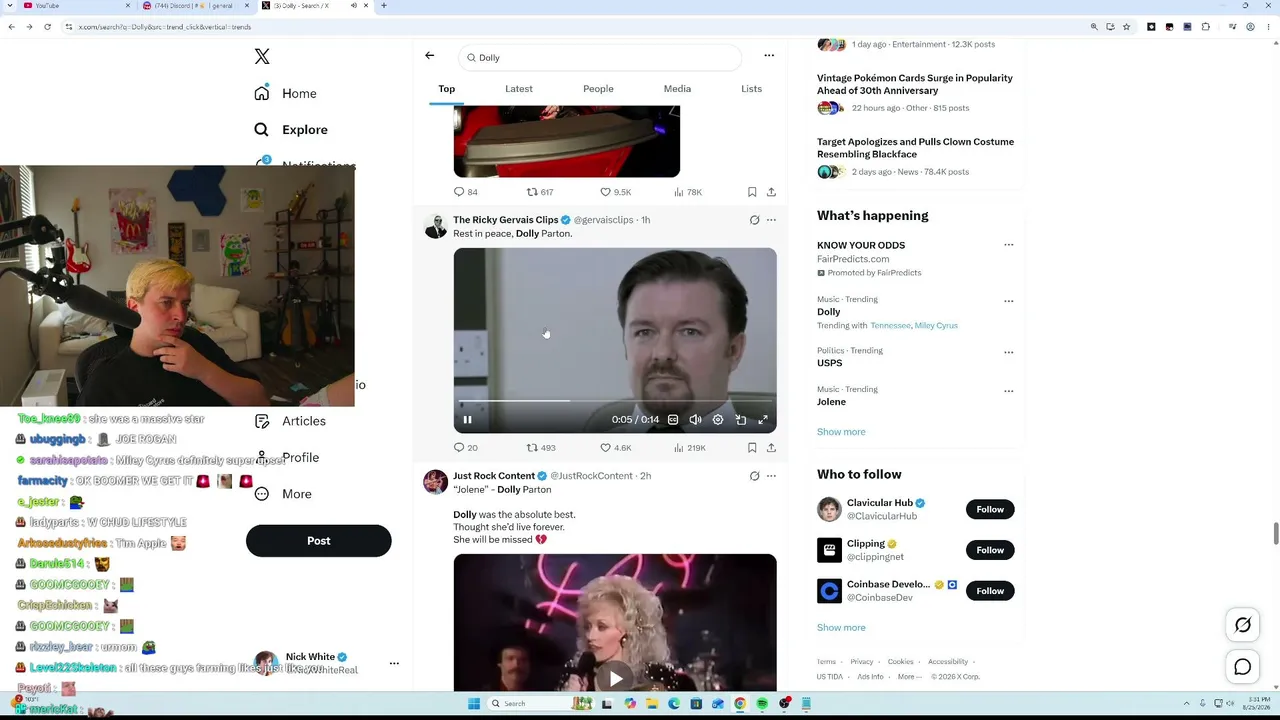The image size is (1280, 720).
Task: Open Just Rock Content profile avatar
Action: (x=435, y=482)
